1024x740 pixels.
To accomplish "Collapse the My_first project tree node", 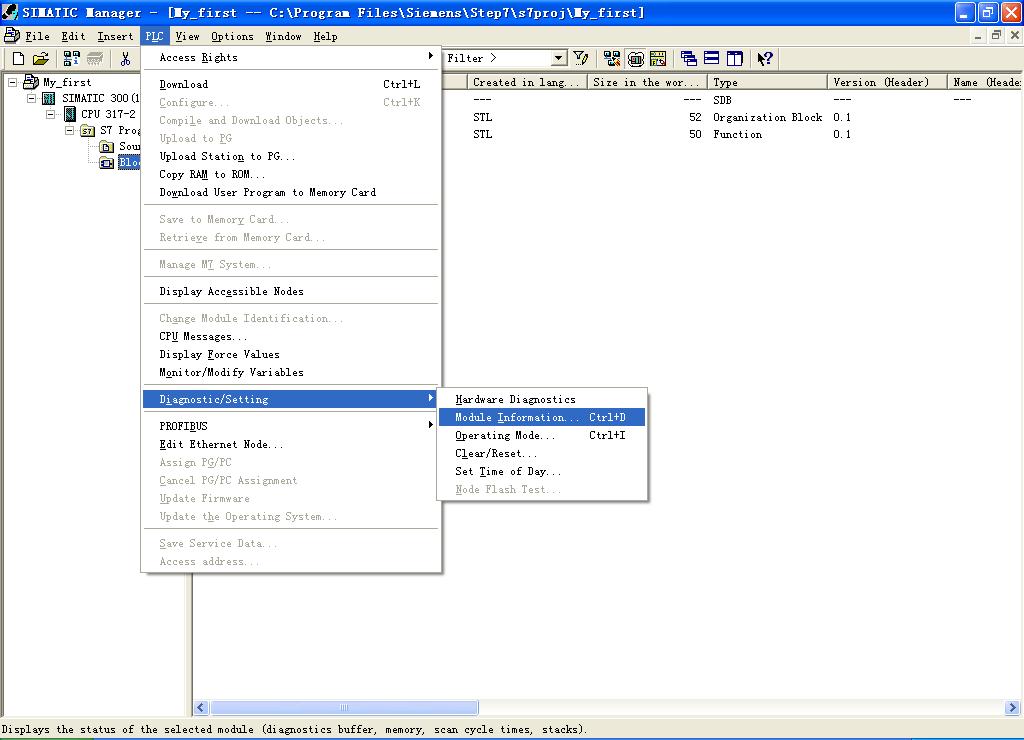I will (12, 82).
